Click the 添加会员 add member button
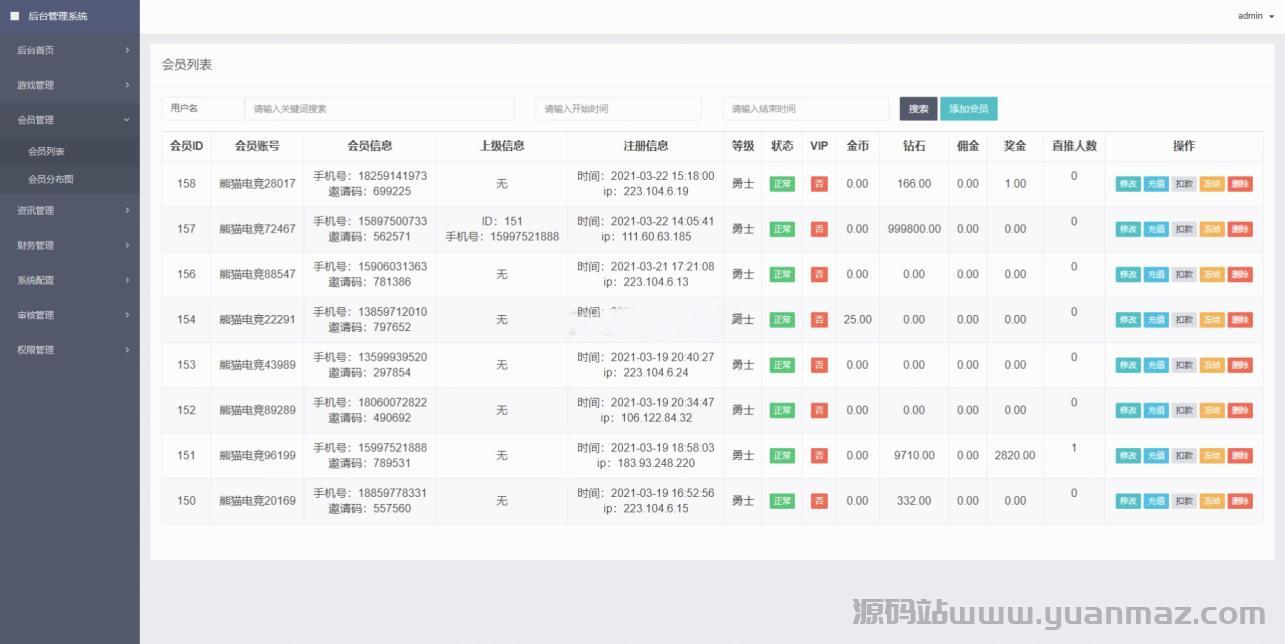The image size is (1285, 644). coord(968,109)
